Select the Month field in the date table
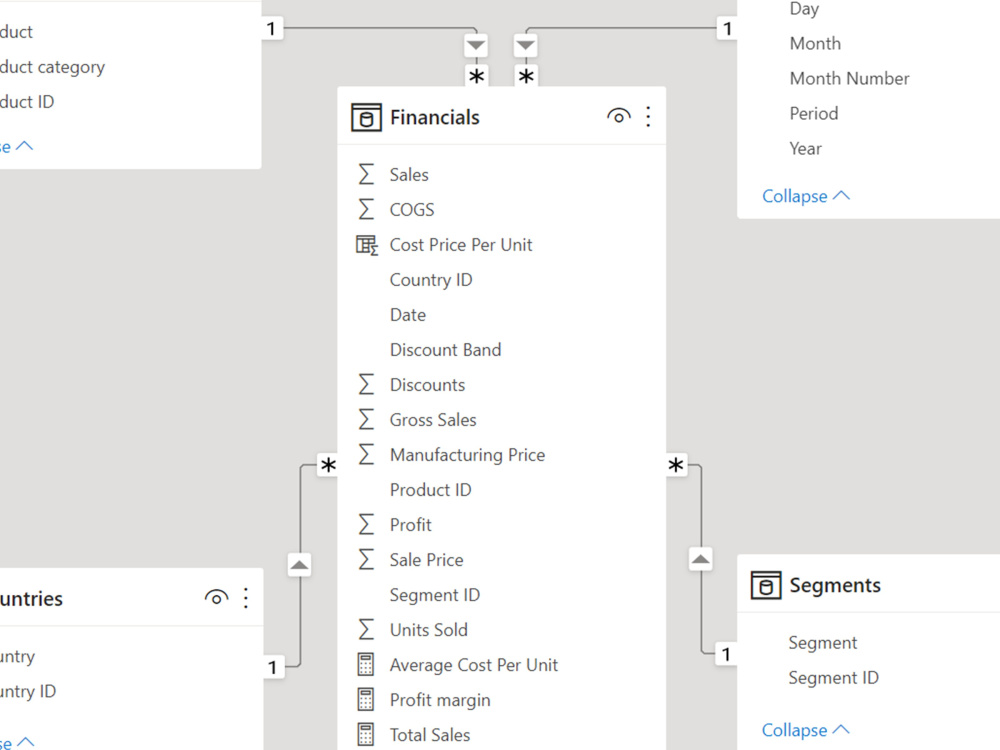This screenshot has width=1000, height=750. point(815,43)
